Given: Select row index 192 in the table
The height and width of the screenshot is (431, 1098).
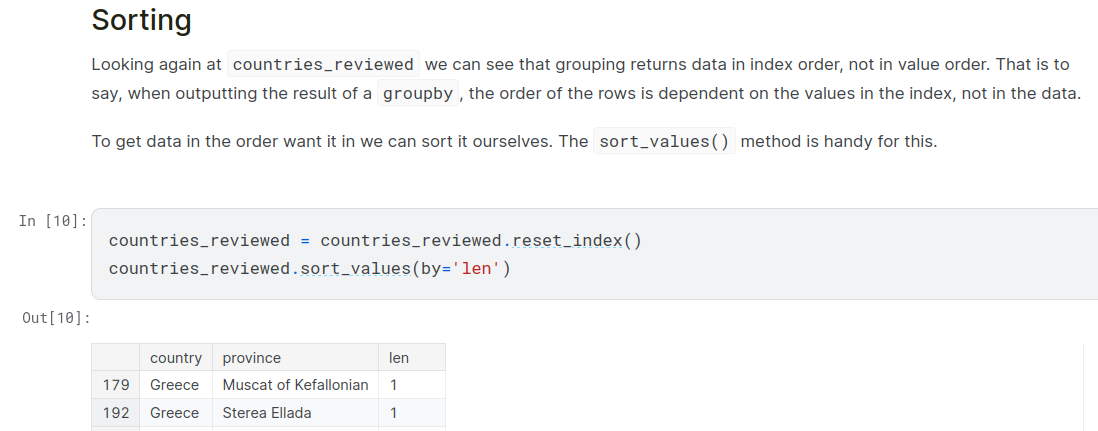Looking at the screenshot, I should click(x=116, y=413).
